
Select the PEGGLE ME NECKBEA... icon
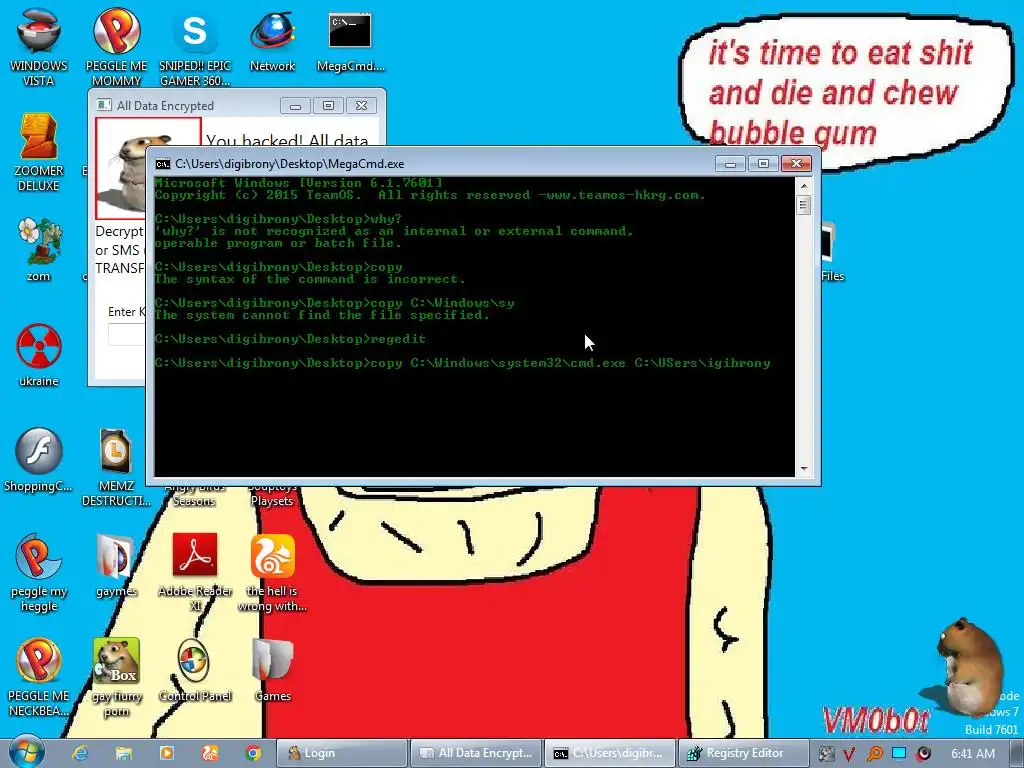click(39, 677)
